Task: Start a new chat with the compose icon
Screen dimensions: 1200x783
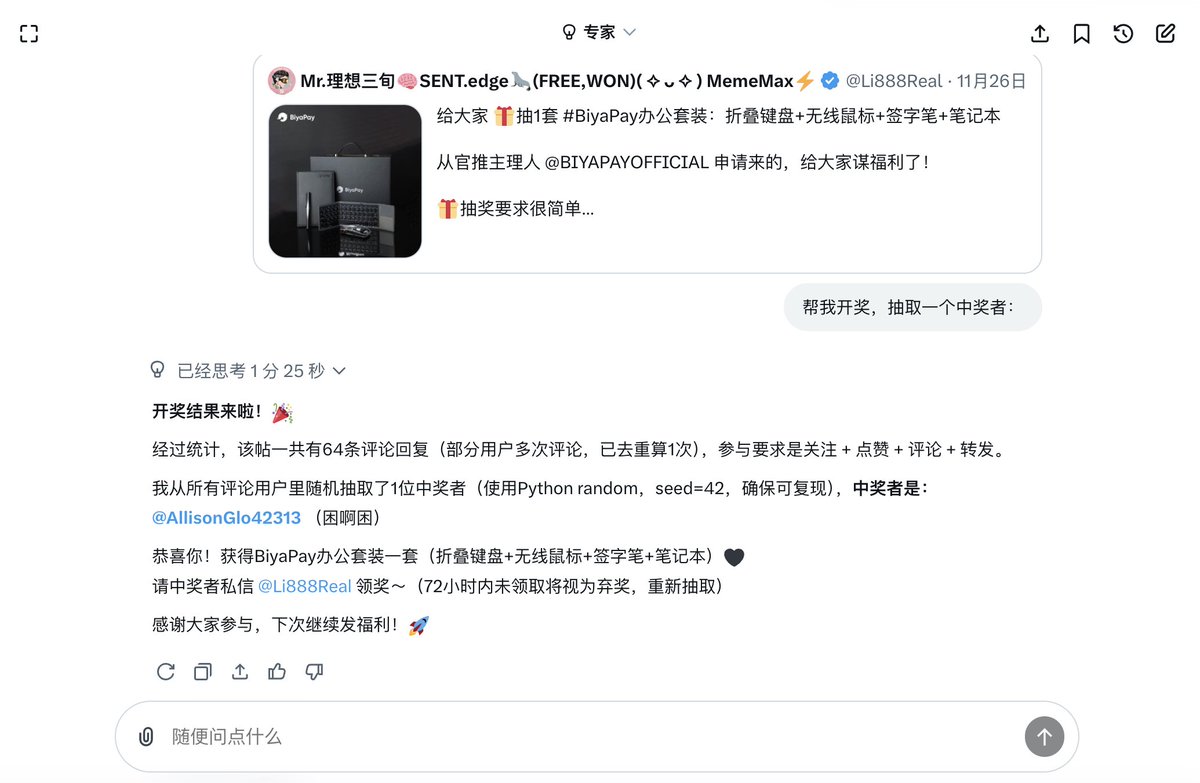Action: (1166, 33)
